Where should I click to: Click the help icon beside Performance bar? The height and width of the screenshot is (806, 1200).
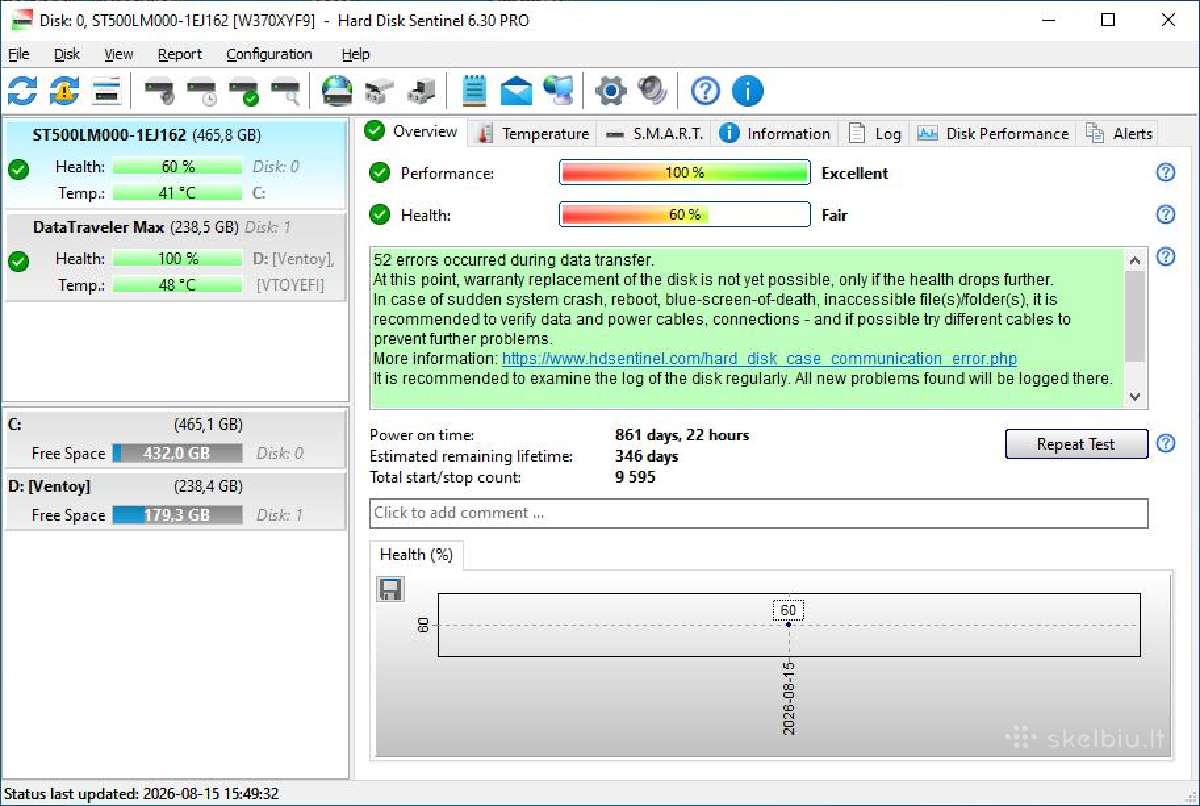[x=1165, y=173]
